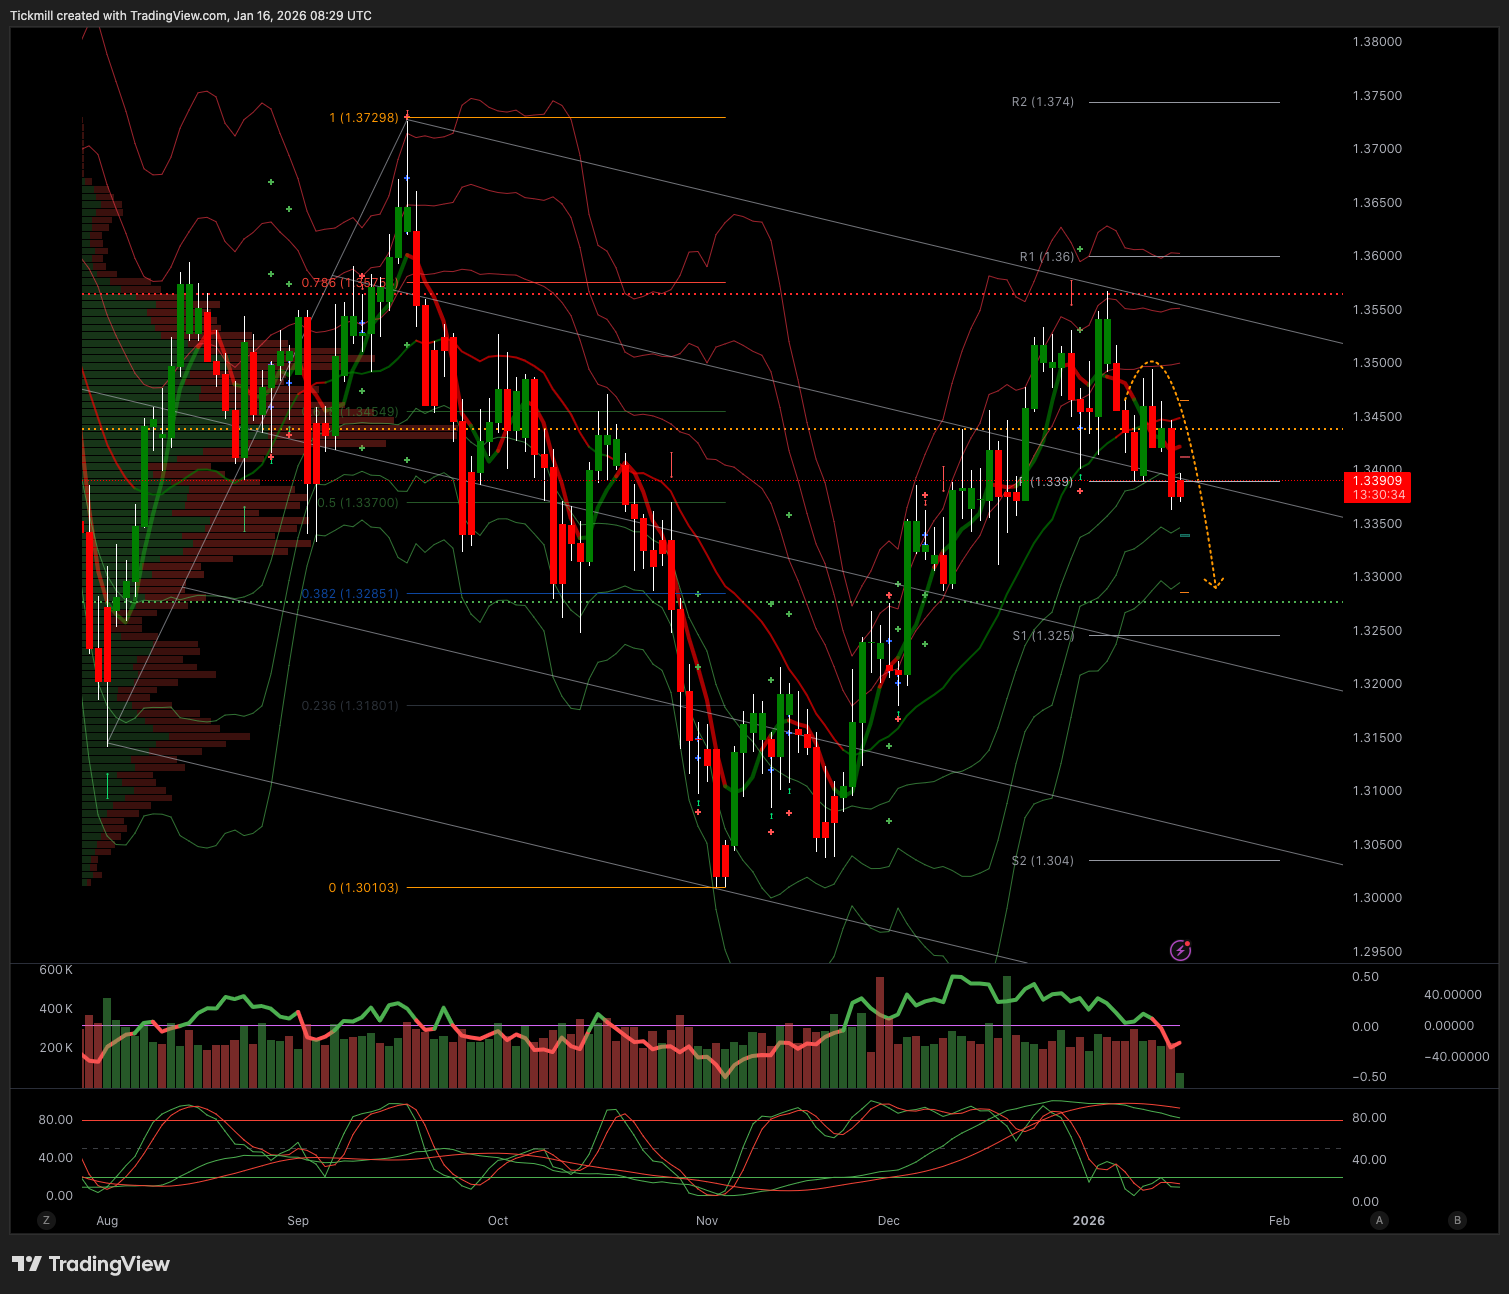Image resolution: width=1509 pixels, height=1294 pixels.
Task: Click the R1 (1.36) pivot label
Action: (1046, 257)
